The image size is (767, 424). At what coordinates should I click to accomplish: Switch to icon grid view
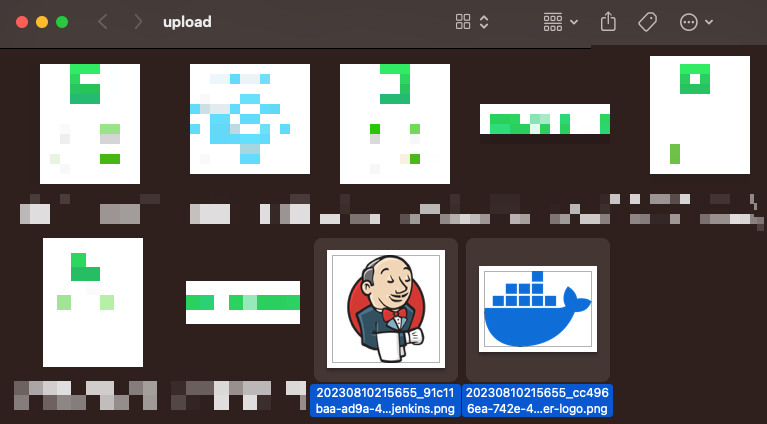pyautogui.click(x=463, y=22)
